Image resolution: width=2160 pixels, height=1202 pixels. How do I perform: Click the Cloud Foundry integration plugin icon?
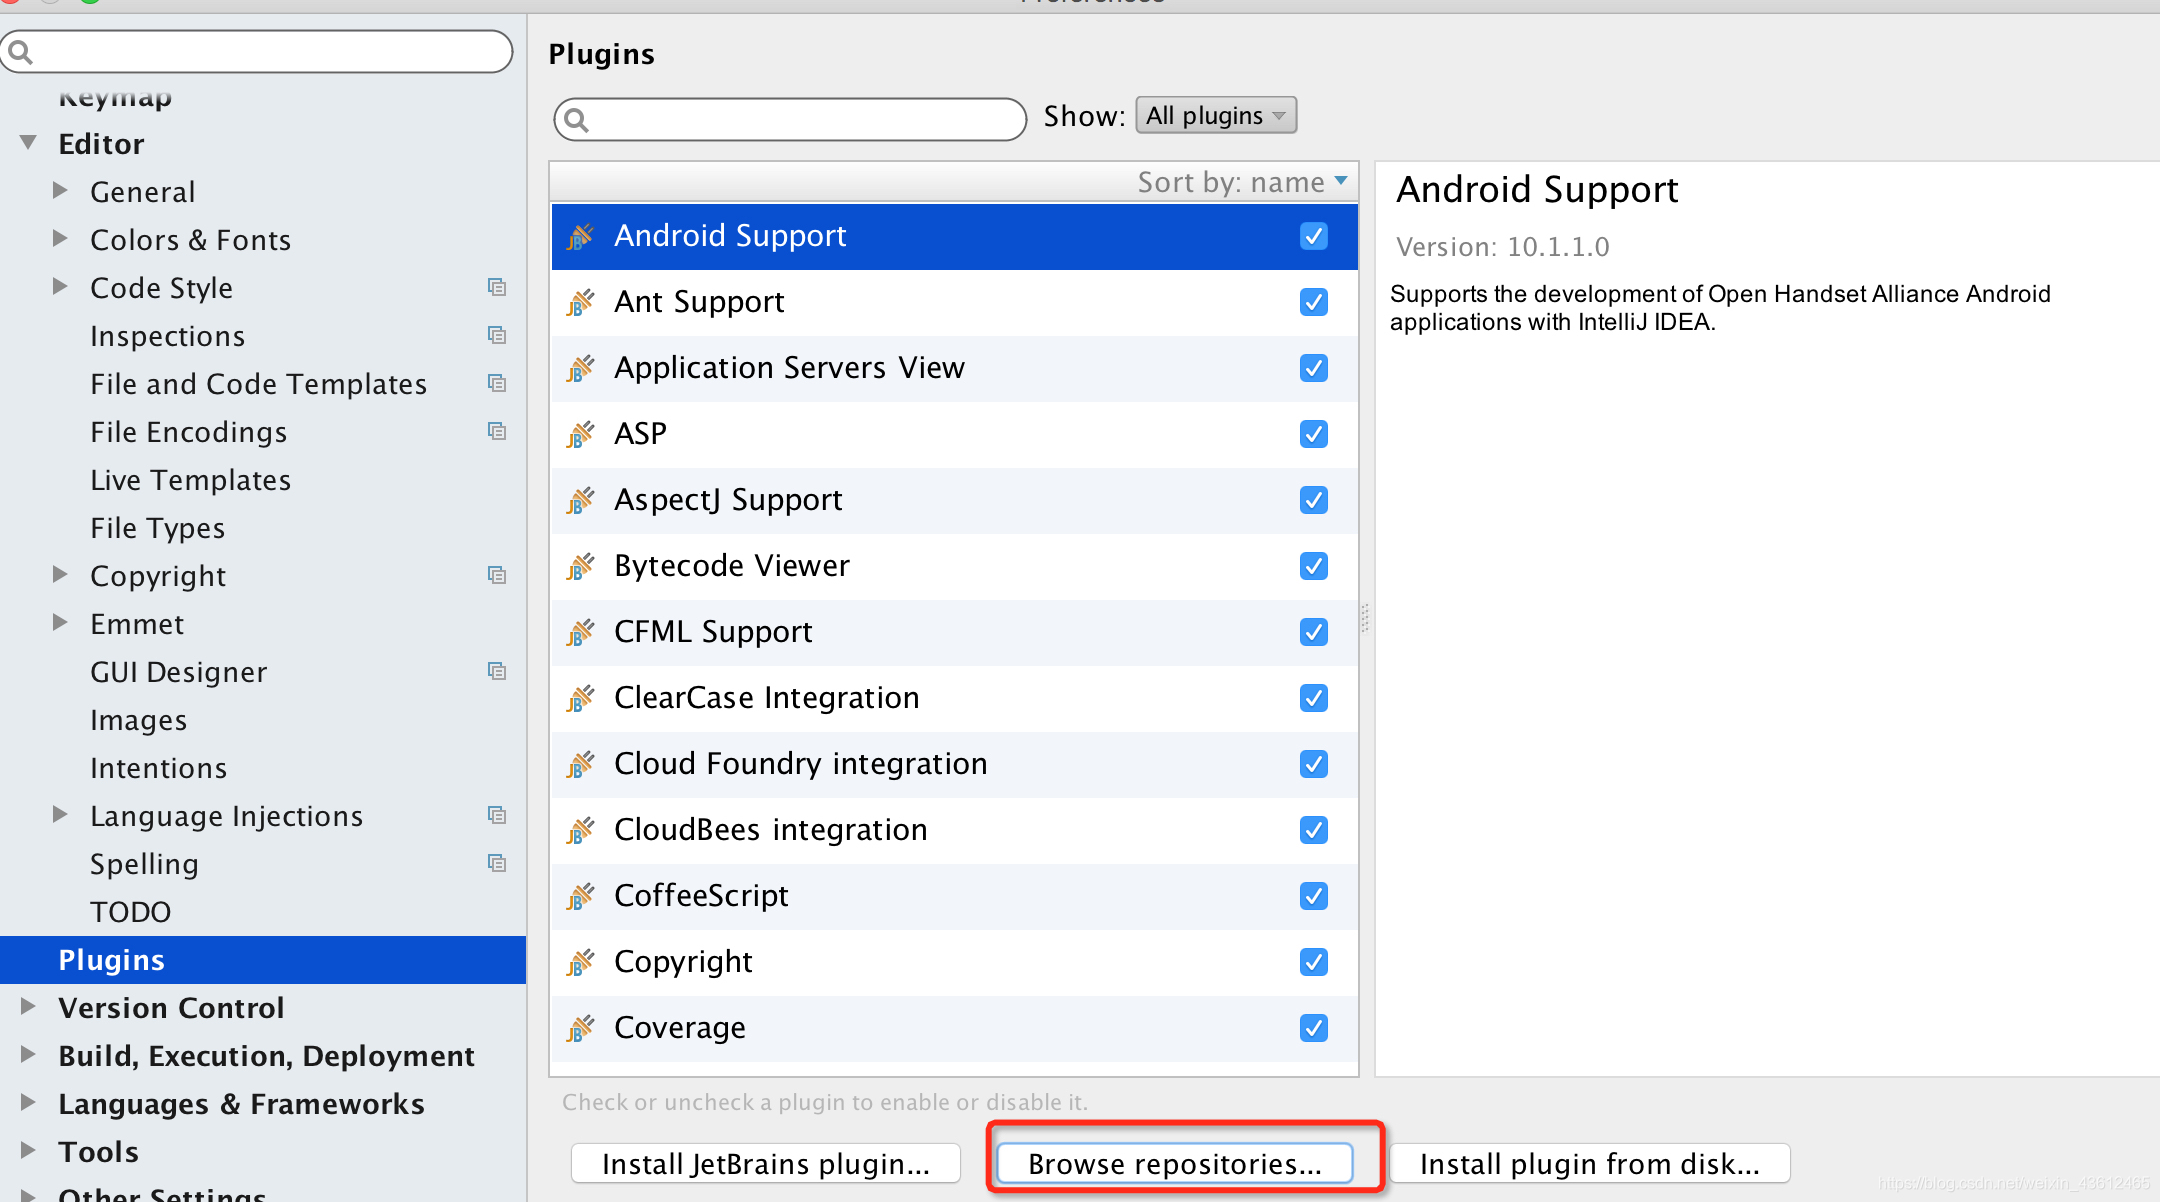tap(580, 765)
